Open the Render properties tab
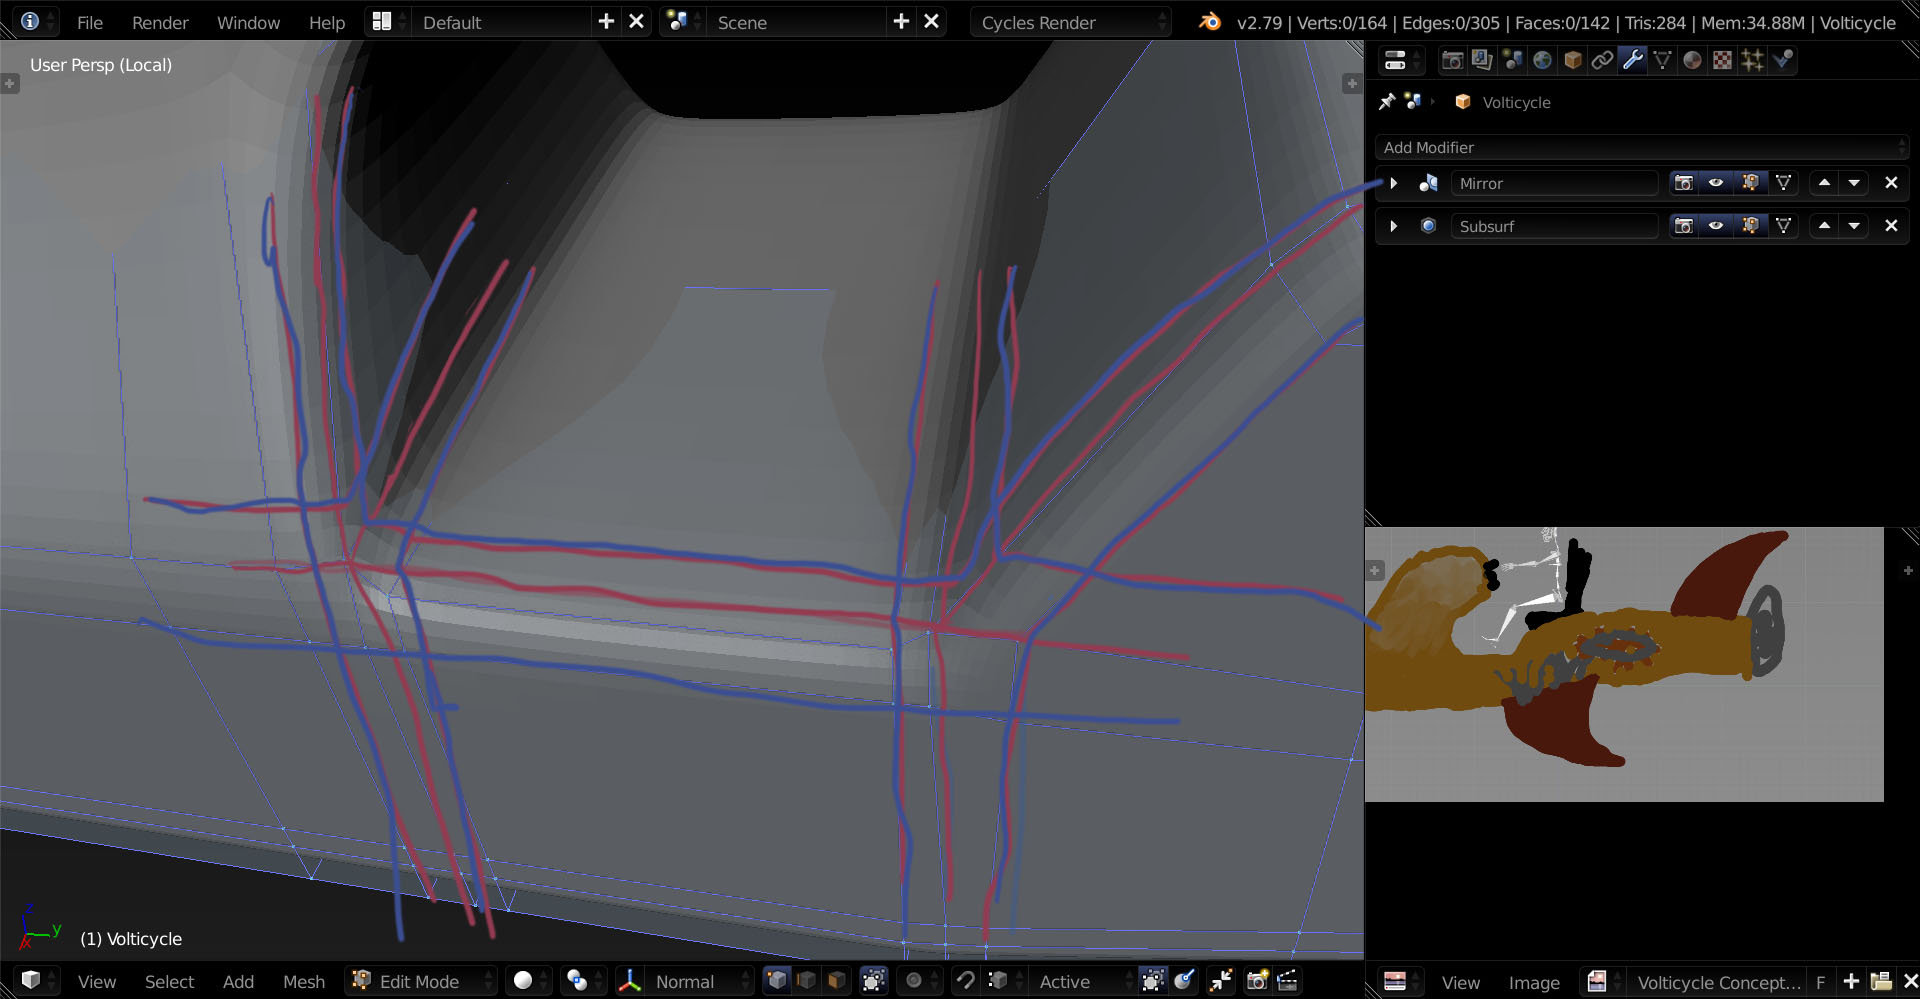Screen dimensions: 1920x999 (1452, 60)
